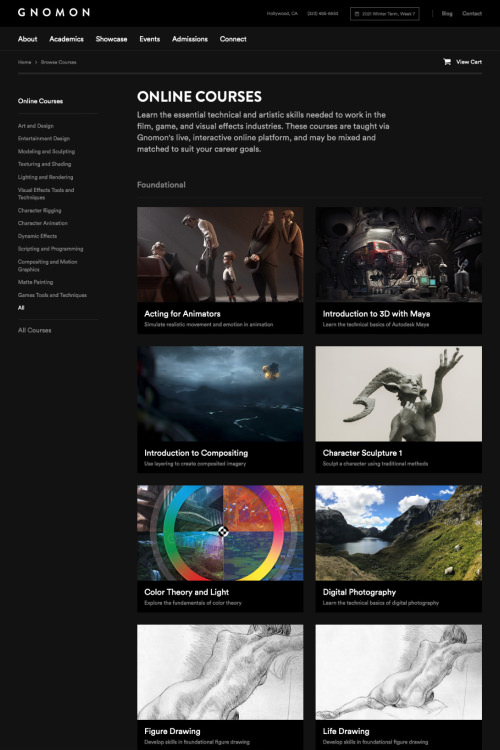The height and width of the screenshot is (750, 500).
Task: Click the Introduction to 3D with Maya title
Action: 377,314
